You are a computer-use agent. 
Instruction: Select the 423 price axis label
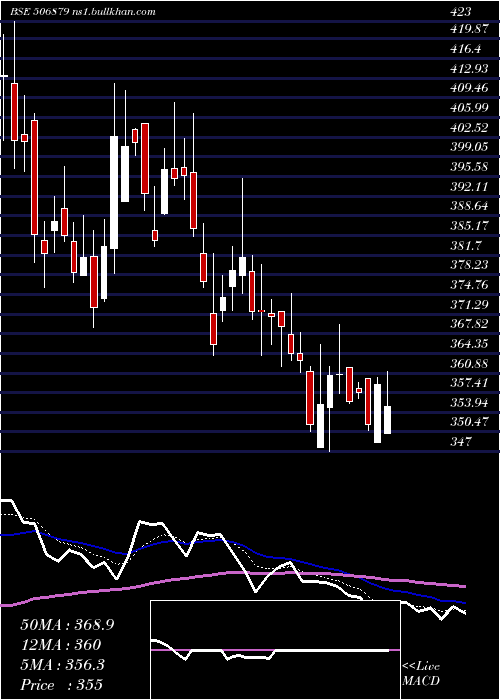click(x=460, y=12)
